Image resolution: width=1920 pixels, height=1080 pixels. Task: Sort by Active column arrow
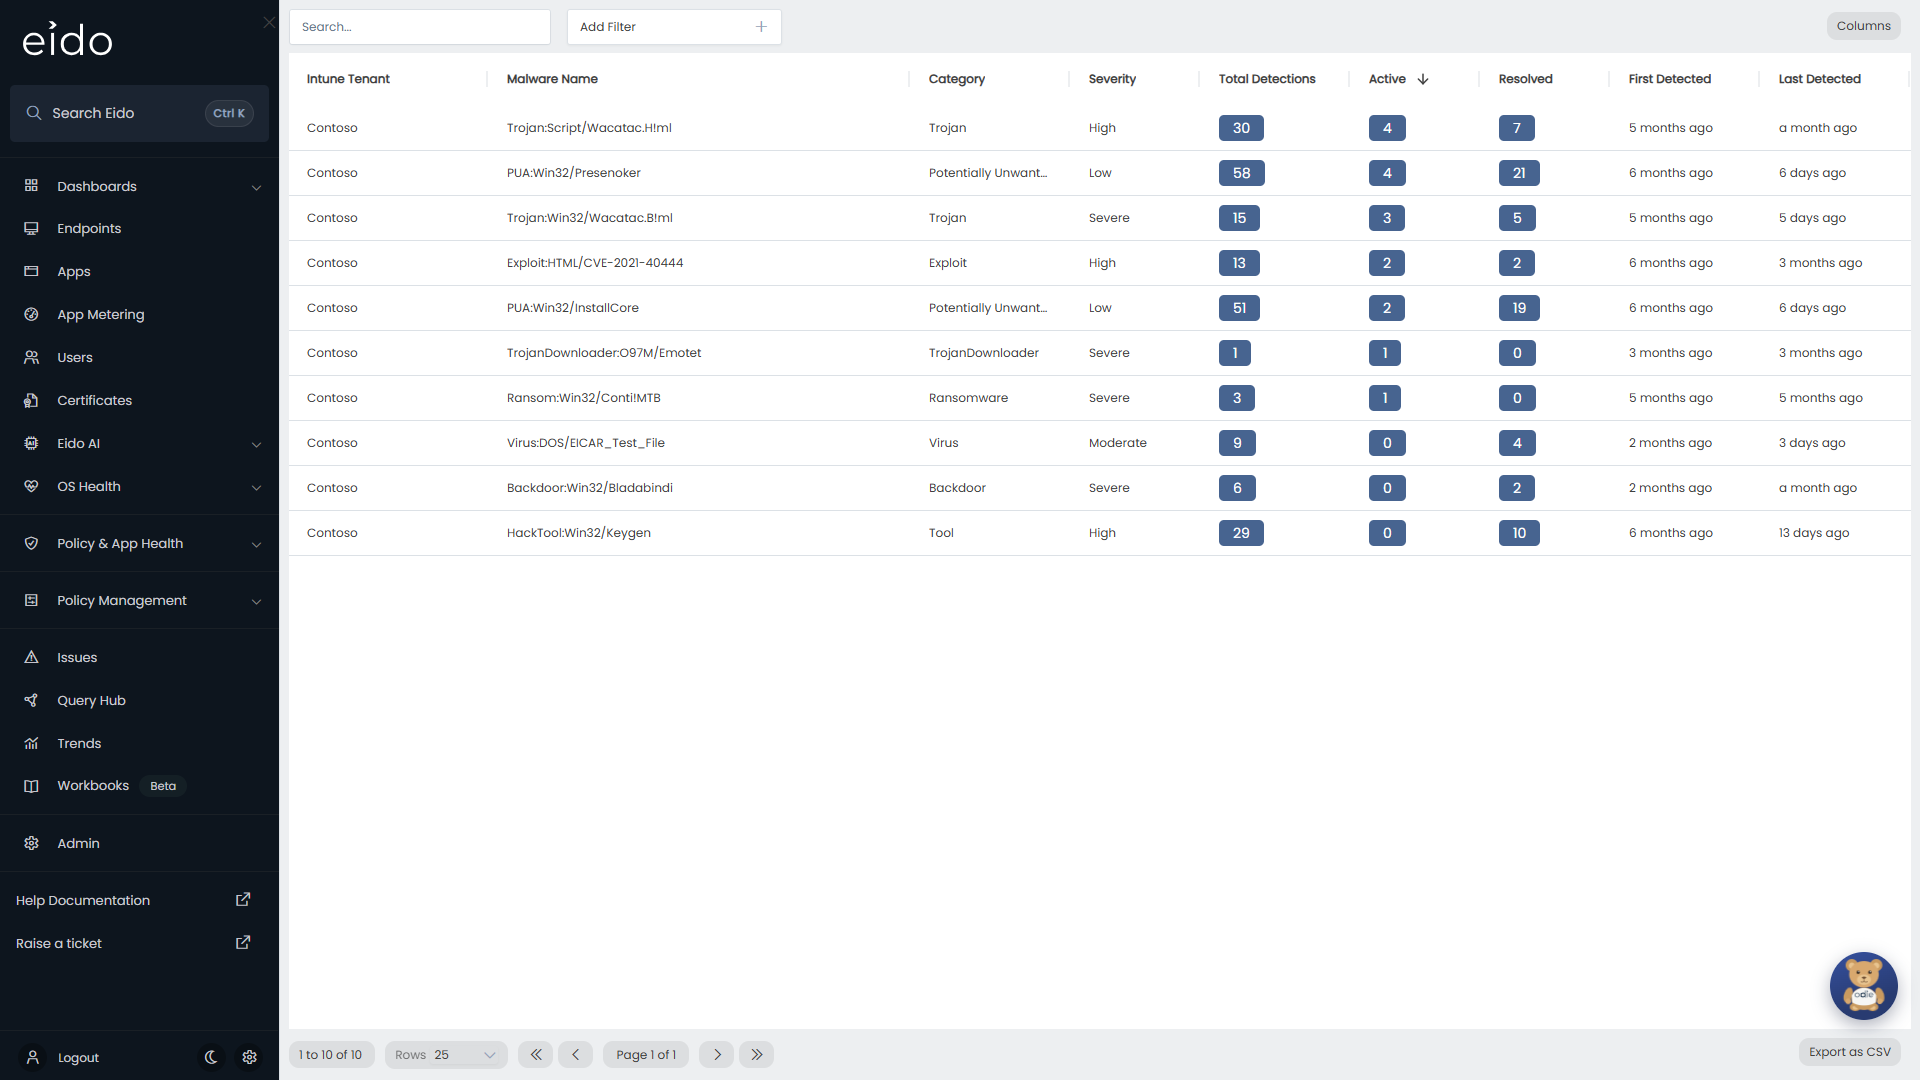[x=1423, y=79]
